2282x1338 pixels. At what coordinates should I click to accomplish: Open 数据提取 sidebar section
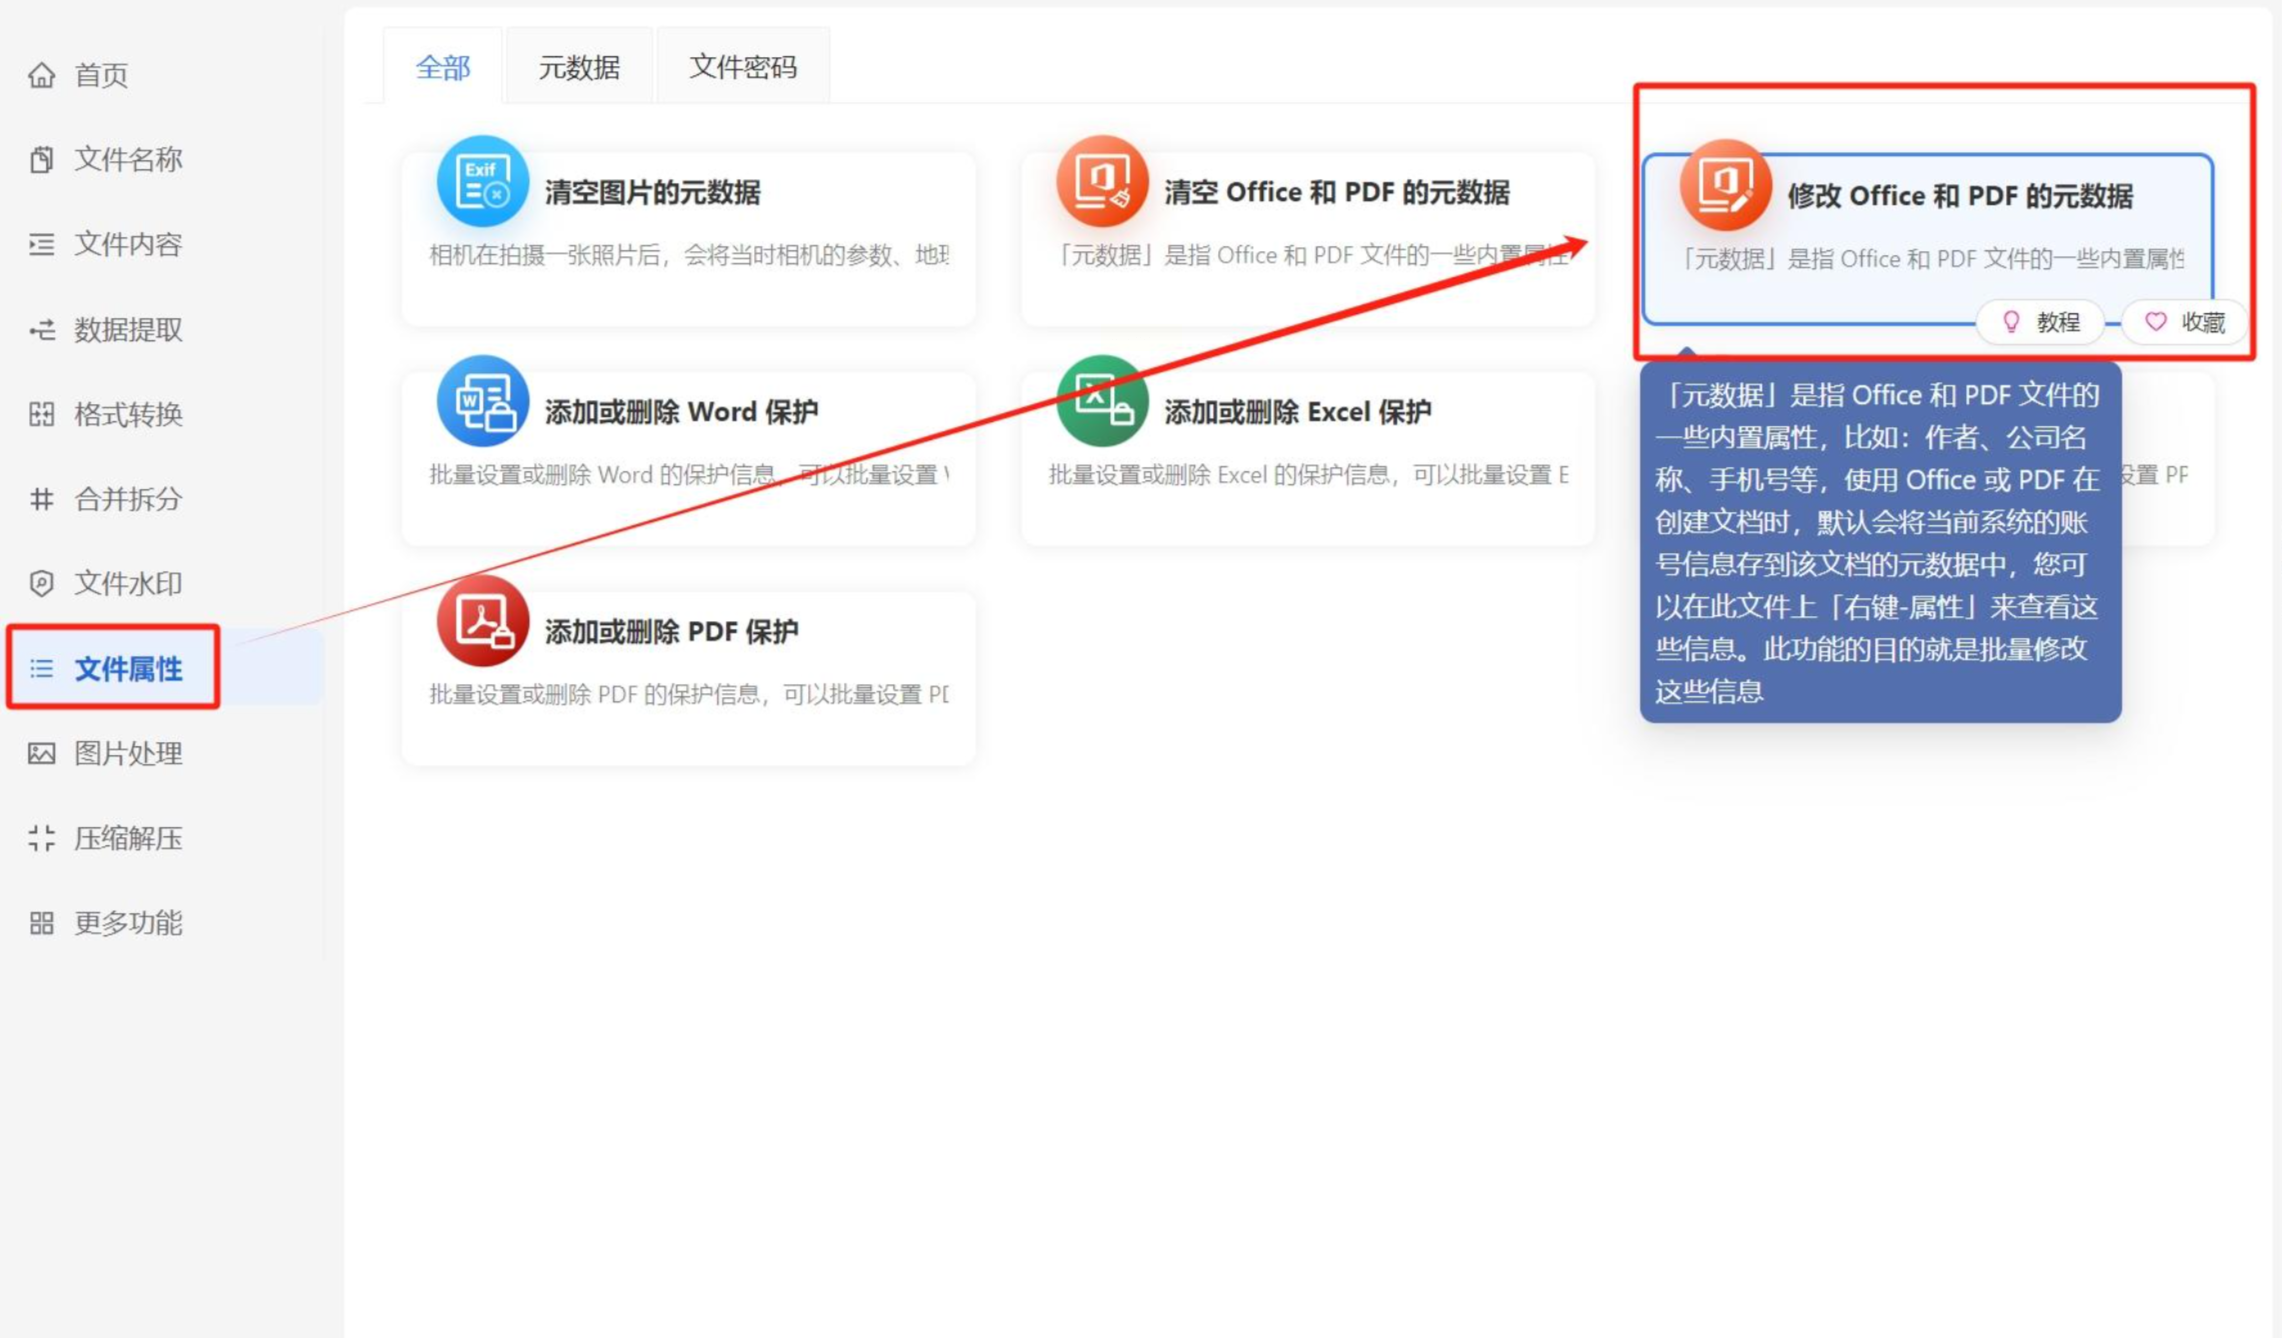point(127,329)
